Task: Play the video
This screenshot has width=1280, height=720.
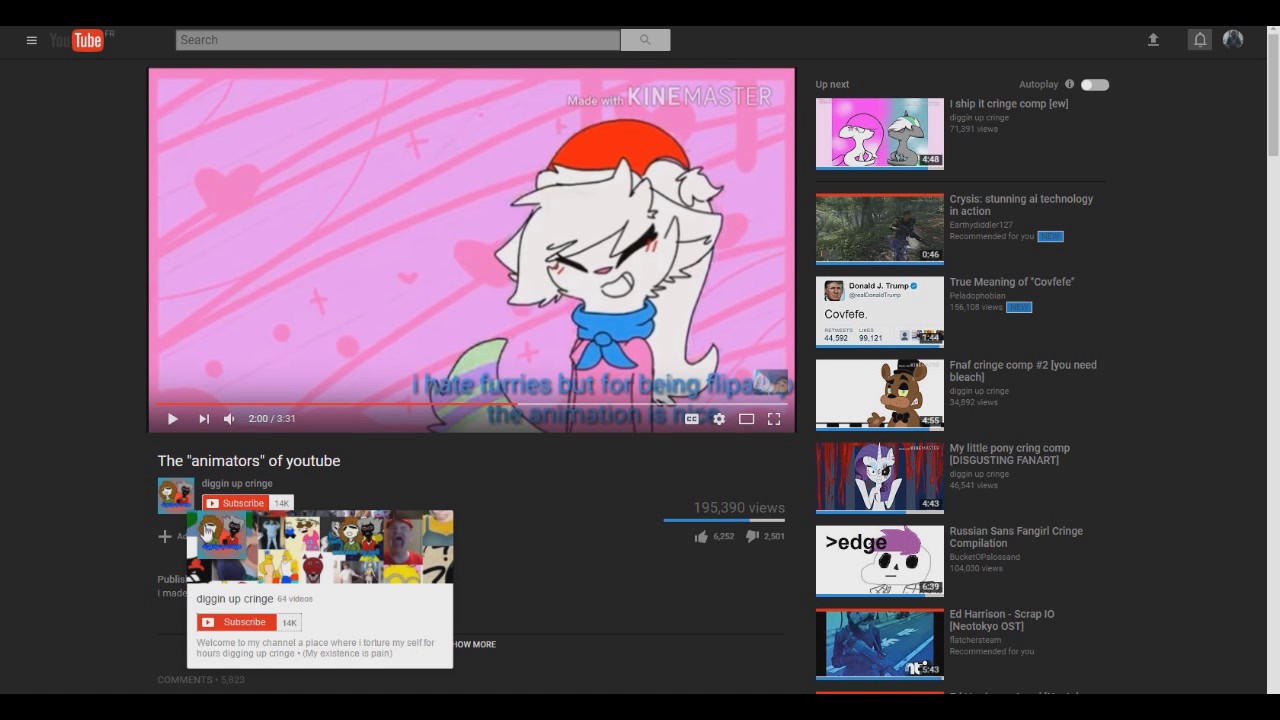Action: [x=172, y=419]
